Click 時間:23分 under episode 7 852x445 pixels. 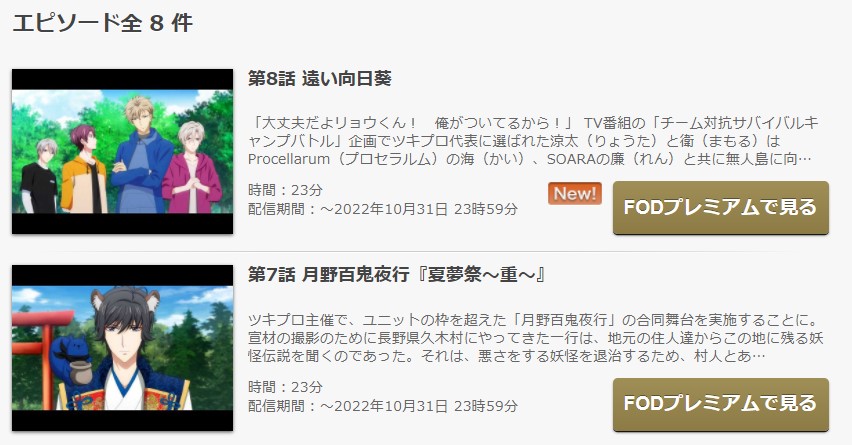285,387
